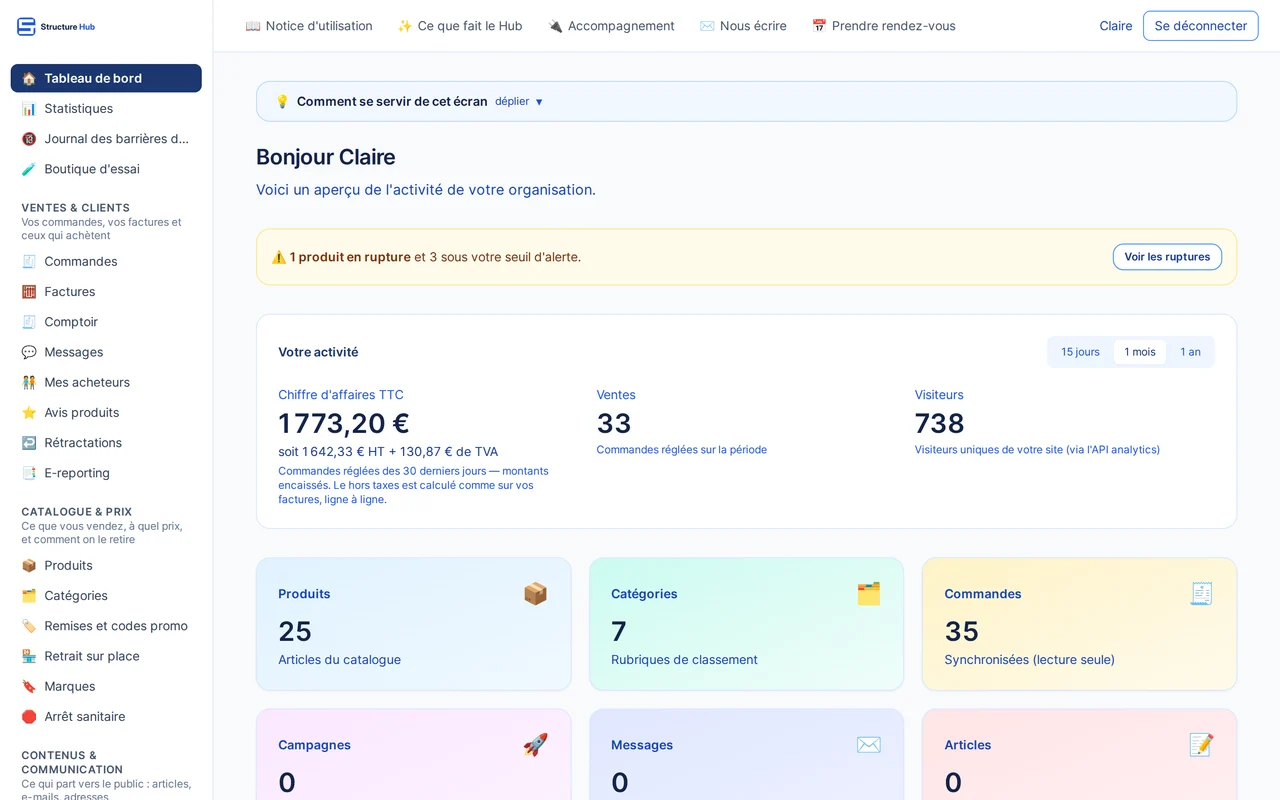
Task: Click the speech bubble icon beside Messages
Action: coord(29,352)
